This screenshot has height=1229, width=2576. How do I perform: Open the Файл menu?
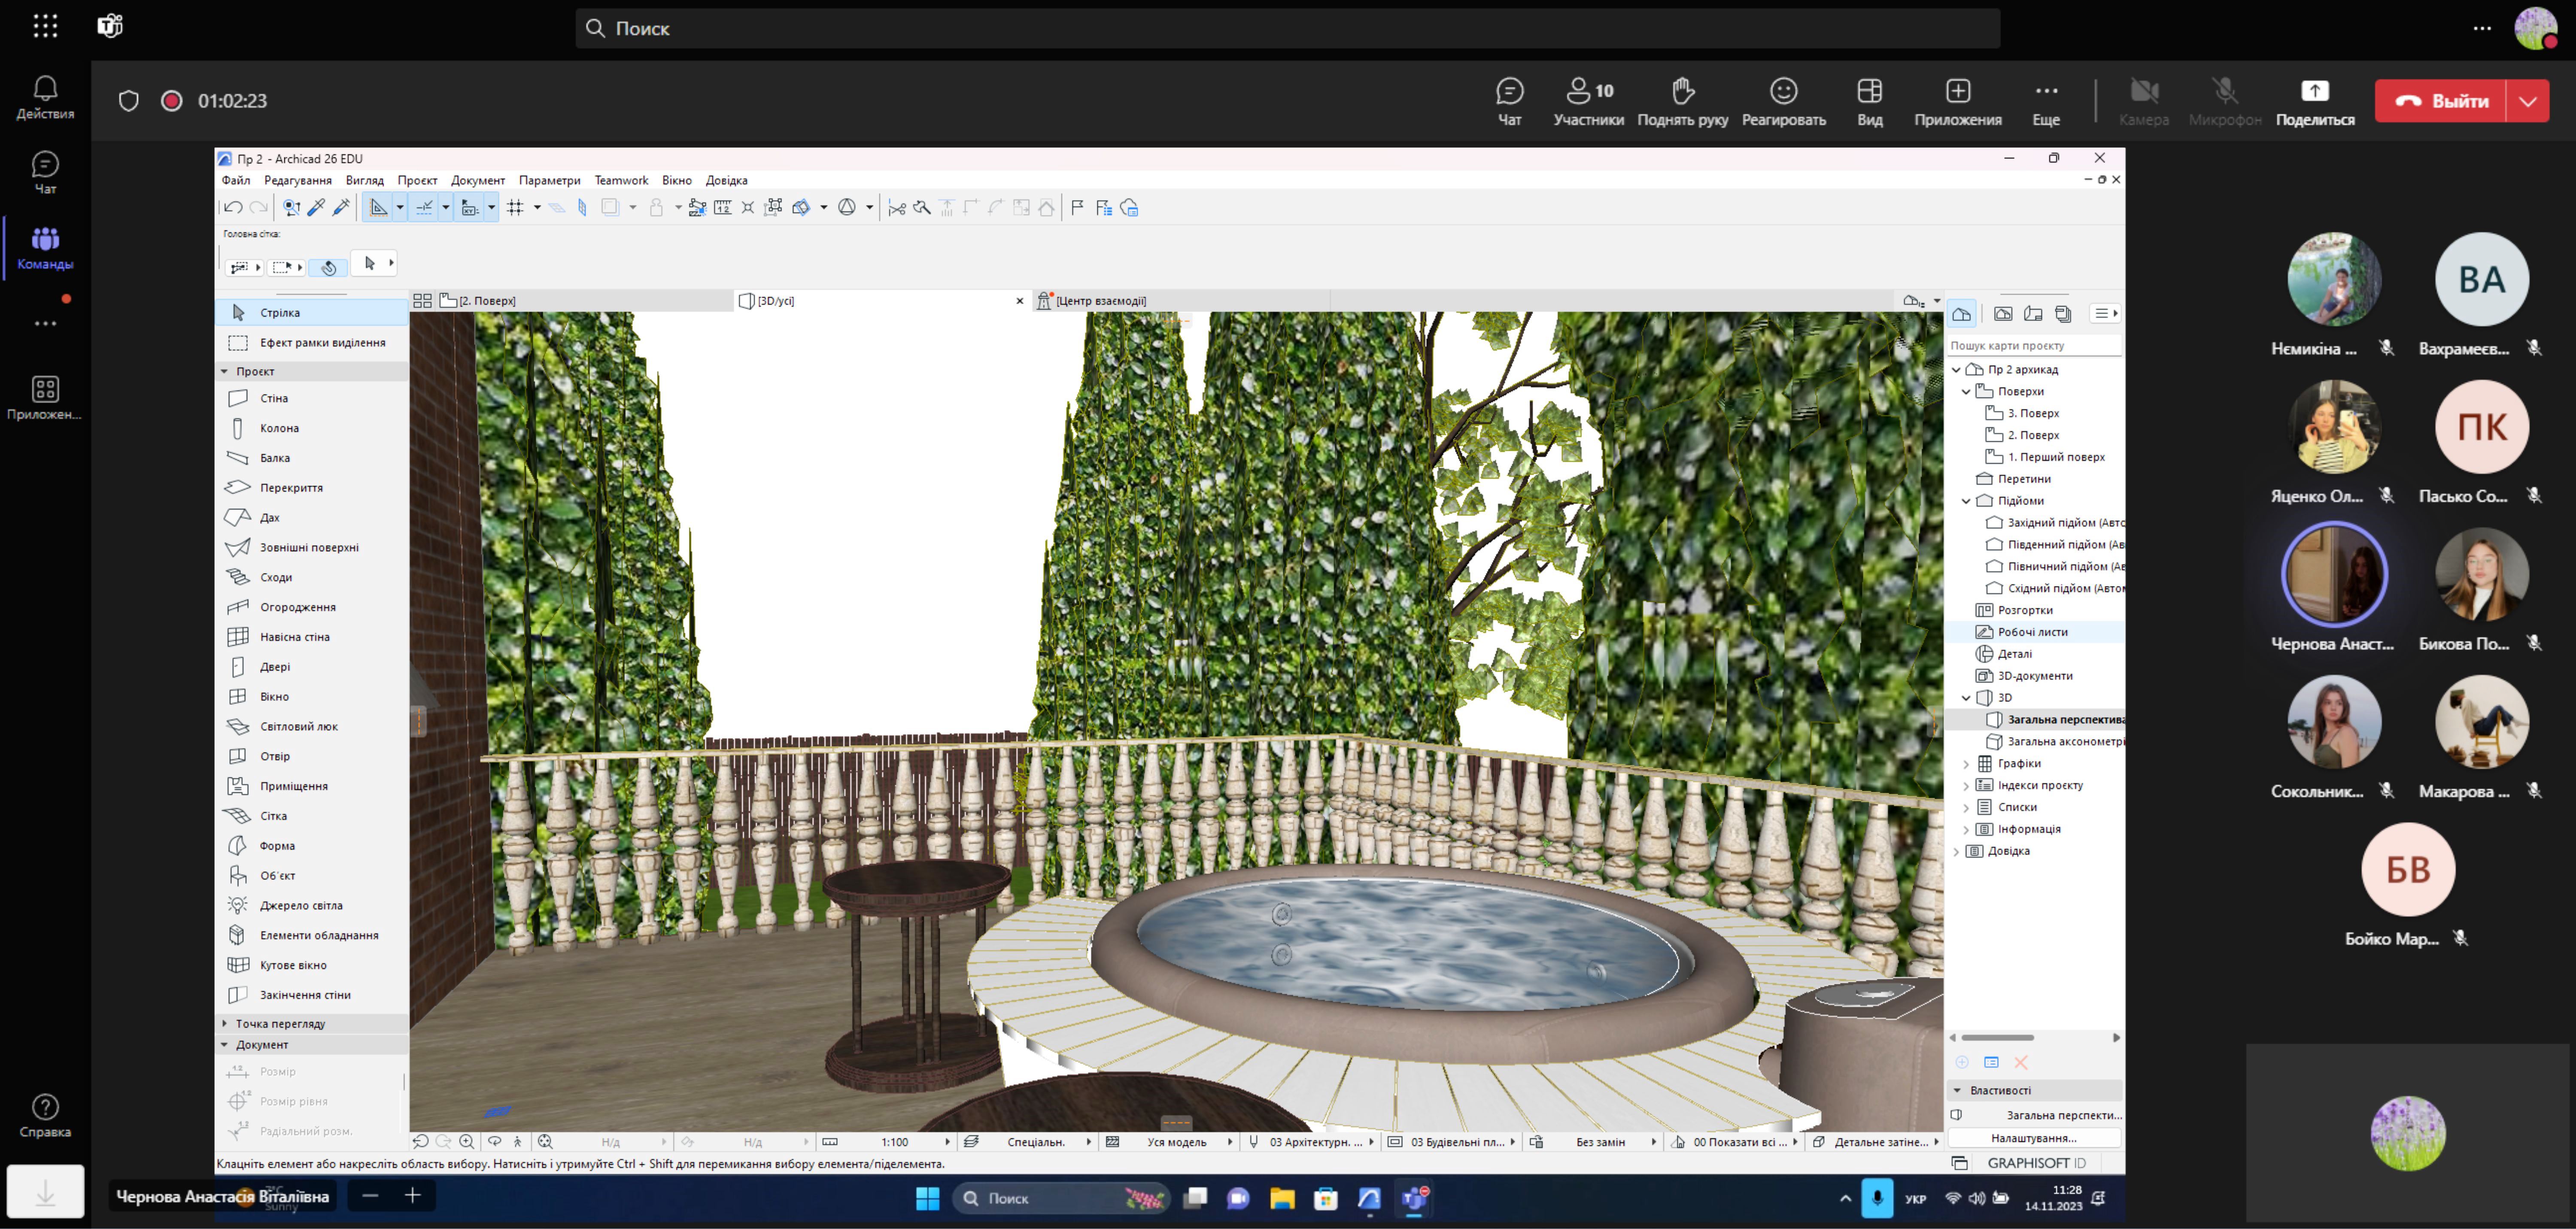(x=236, y=181)
